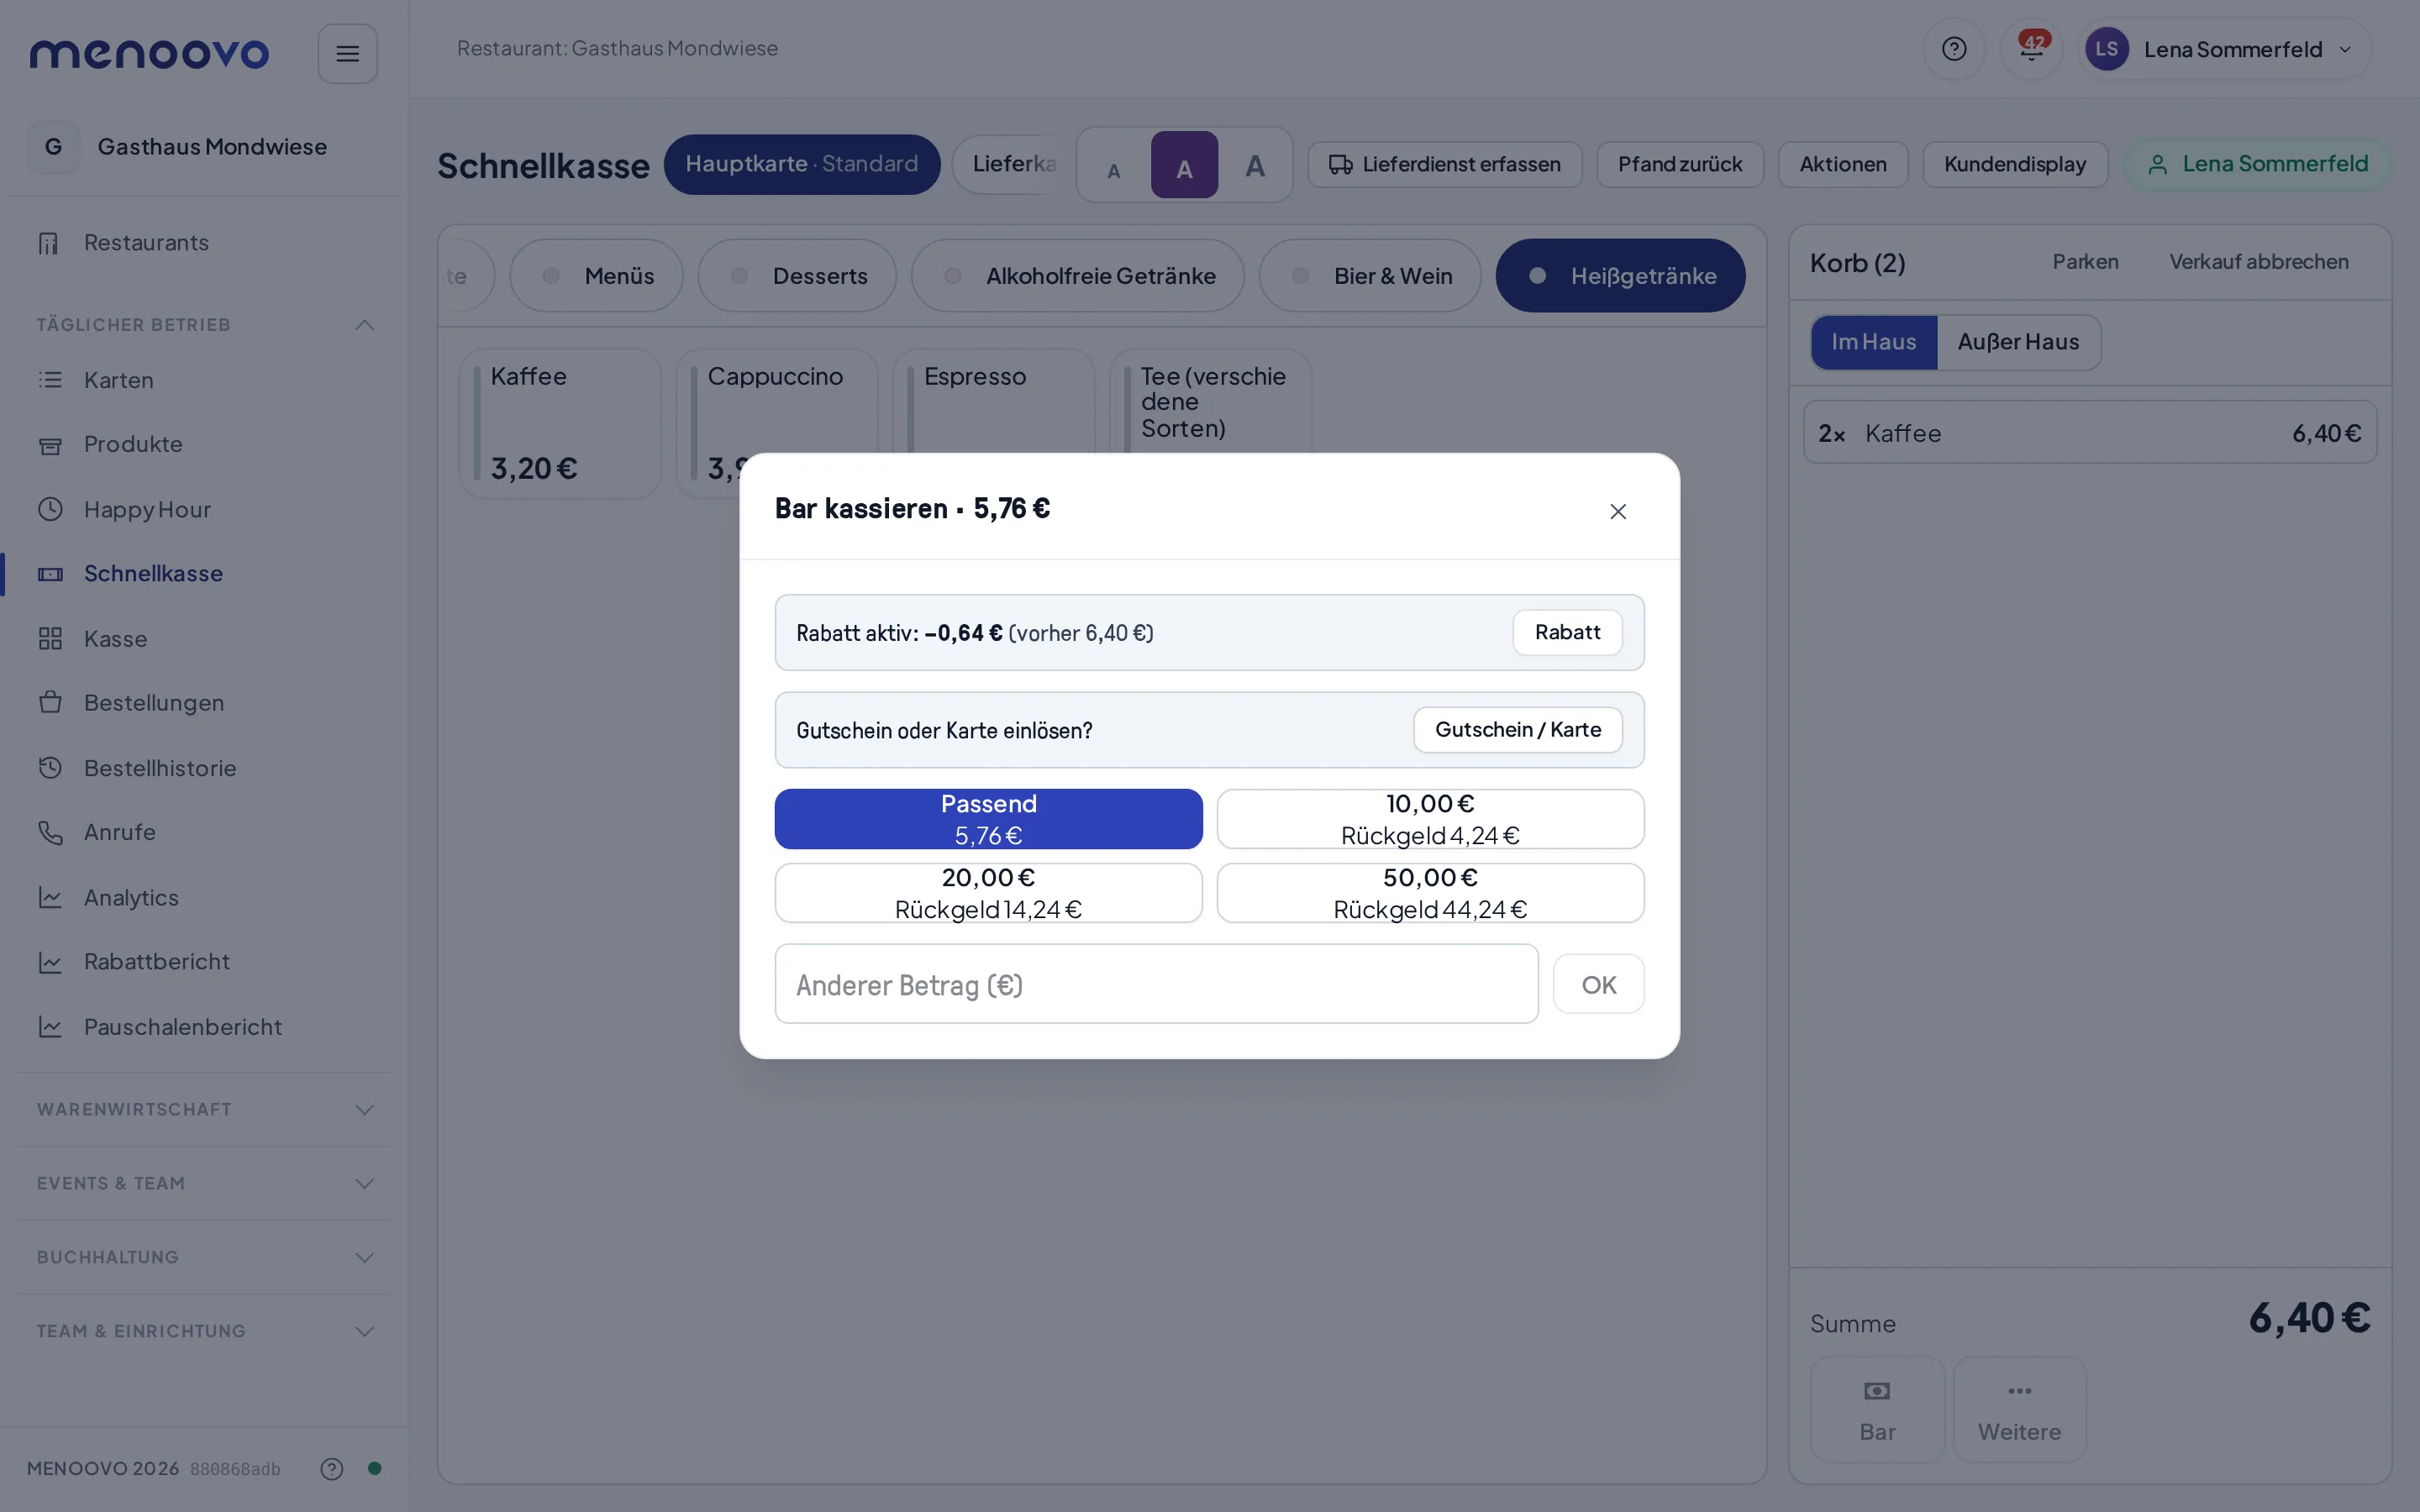
Task: Focus the Anderer Betrag input field
Action: (x=1156, y=984)
